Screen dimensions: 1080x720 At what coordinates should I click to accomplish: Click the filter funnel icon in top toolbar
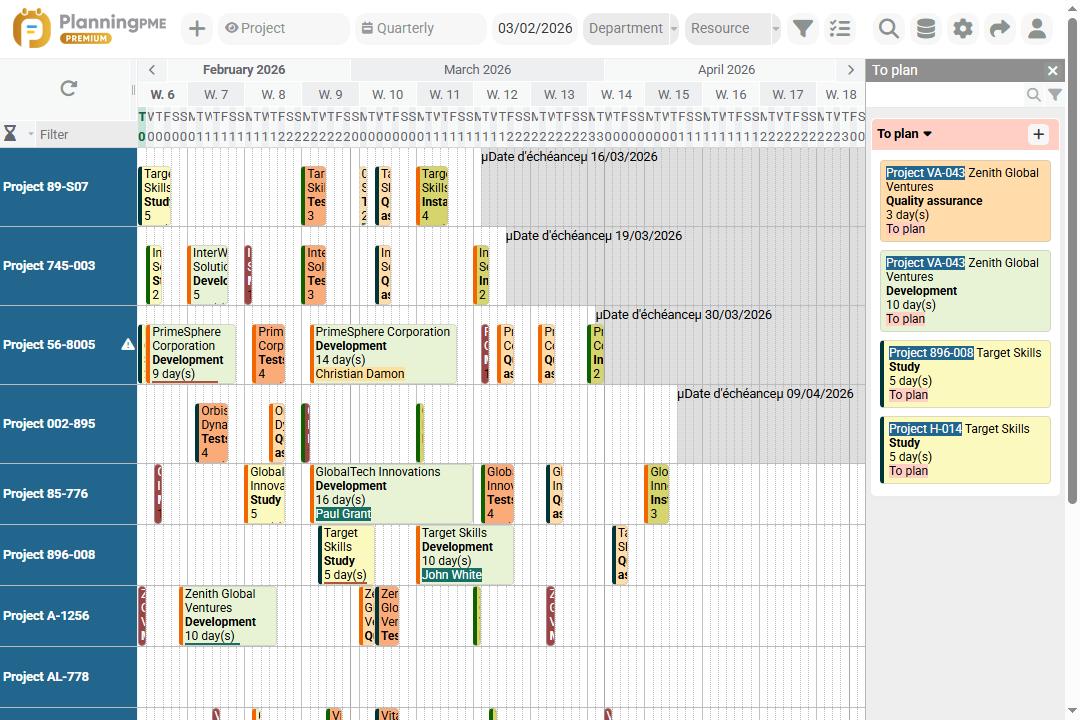coord(802,28)
